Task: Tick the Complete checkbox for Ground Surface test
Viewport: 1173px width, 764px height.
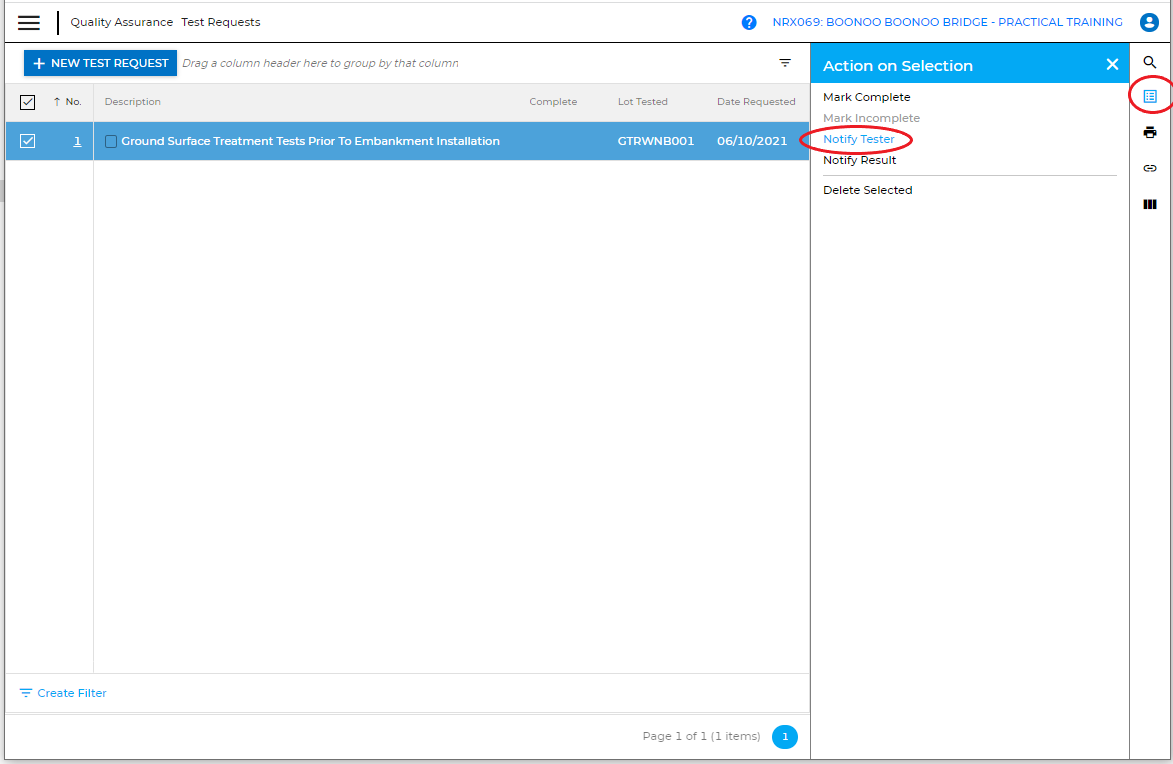Action: [111, 142]
